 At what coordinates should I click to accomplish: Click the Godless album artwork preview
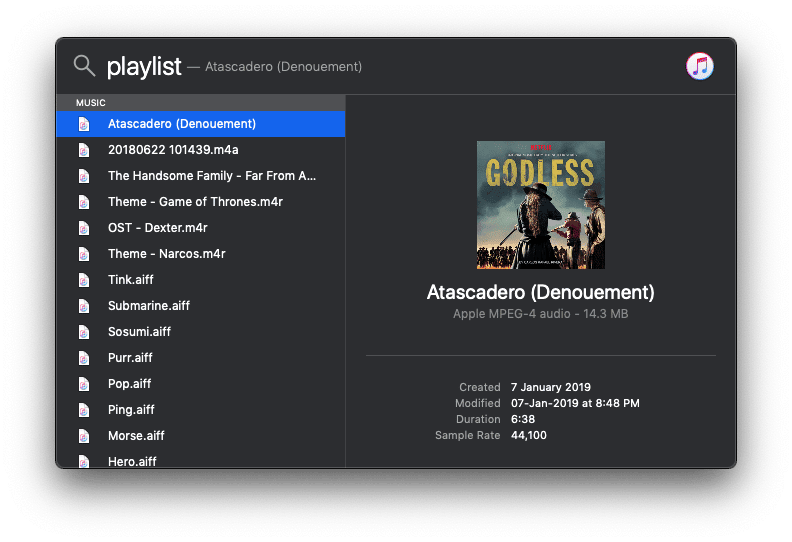pyautogui.click(x=540, y=205)
